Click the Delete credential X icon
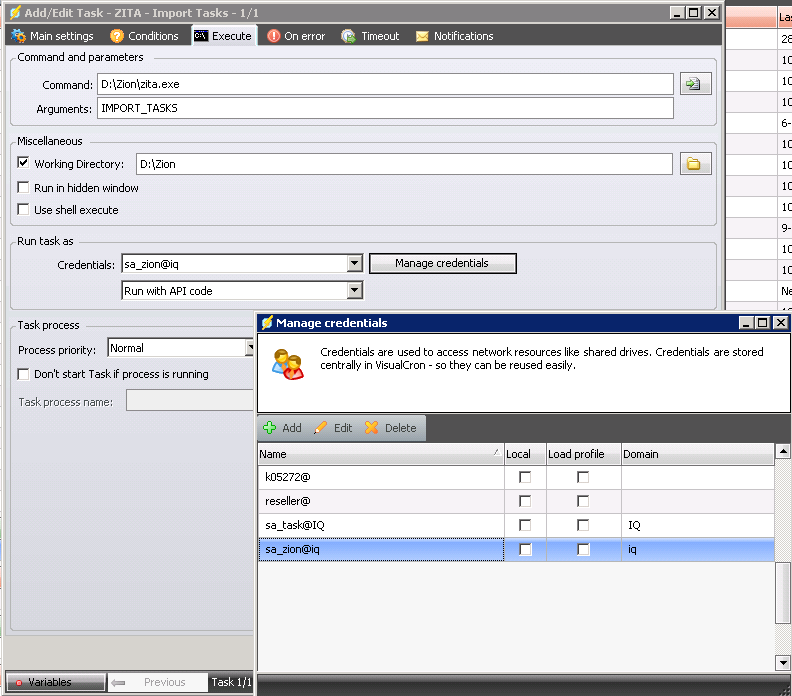 click(x=372, y=428)
